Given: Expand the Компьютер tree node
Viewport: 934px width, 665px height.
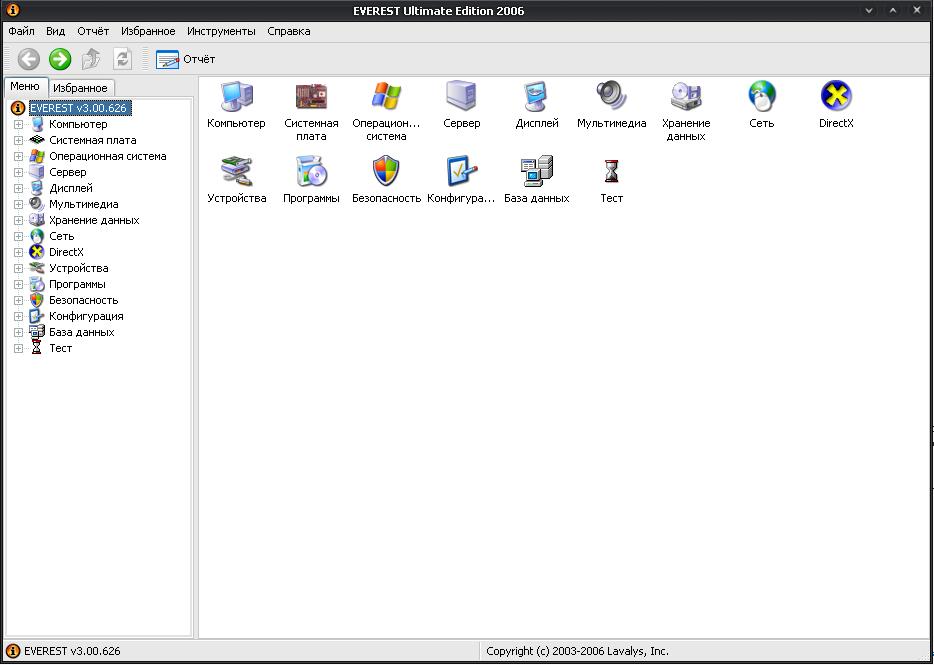Looking at the screenshot, I should [x=18, y=125].
